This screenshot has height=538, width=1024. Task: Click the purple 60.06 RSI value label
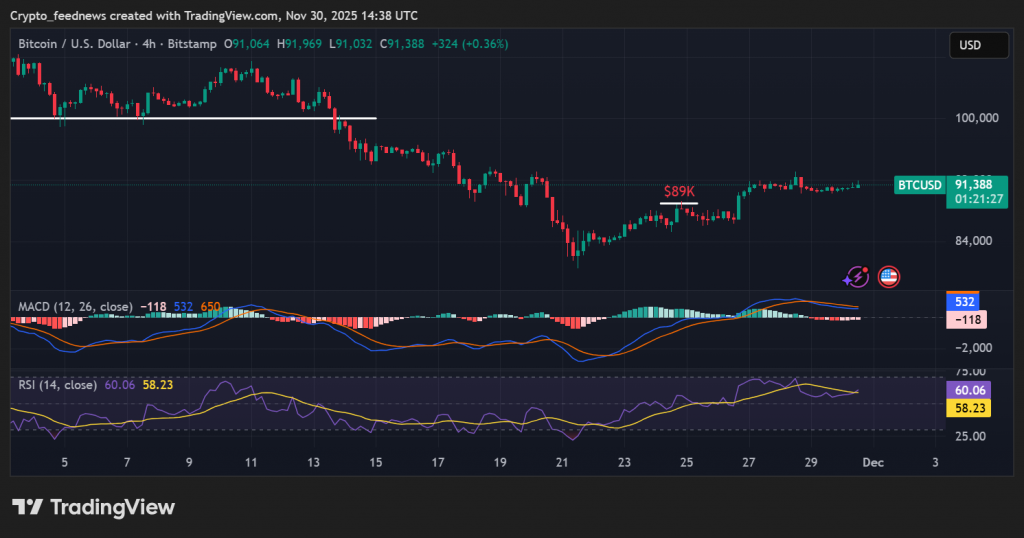966,390
